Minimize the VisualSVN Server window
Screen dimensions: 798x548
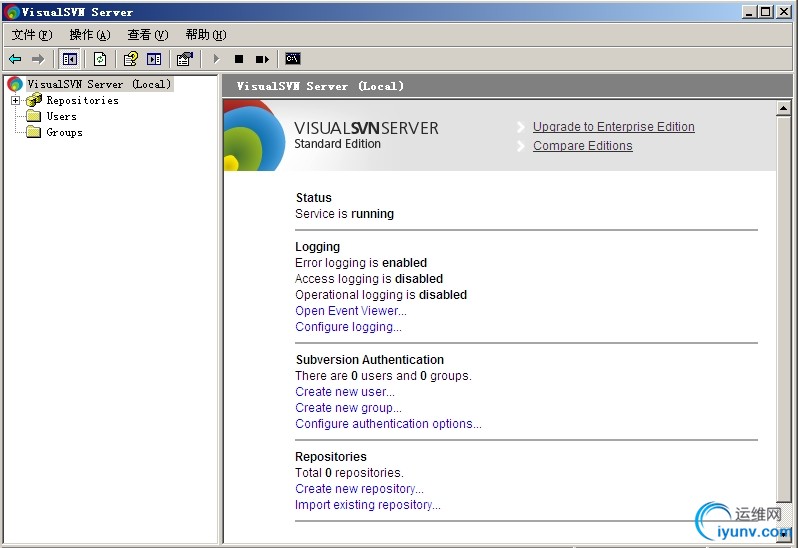pyautogui.click(x=749, y=12)
